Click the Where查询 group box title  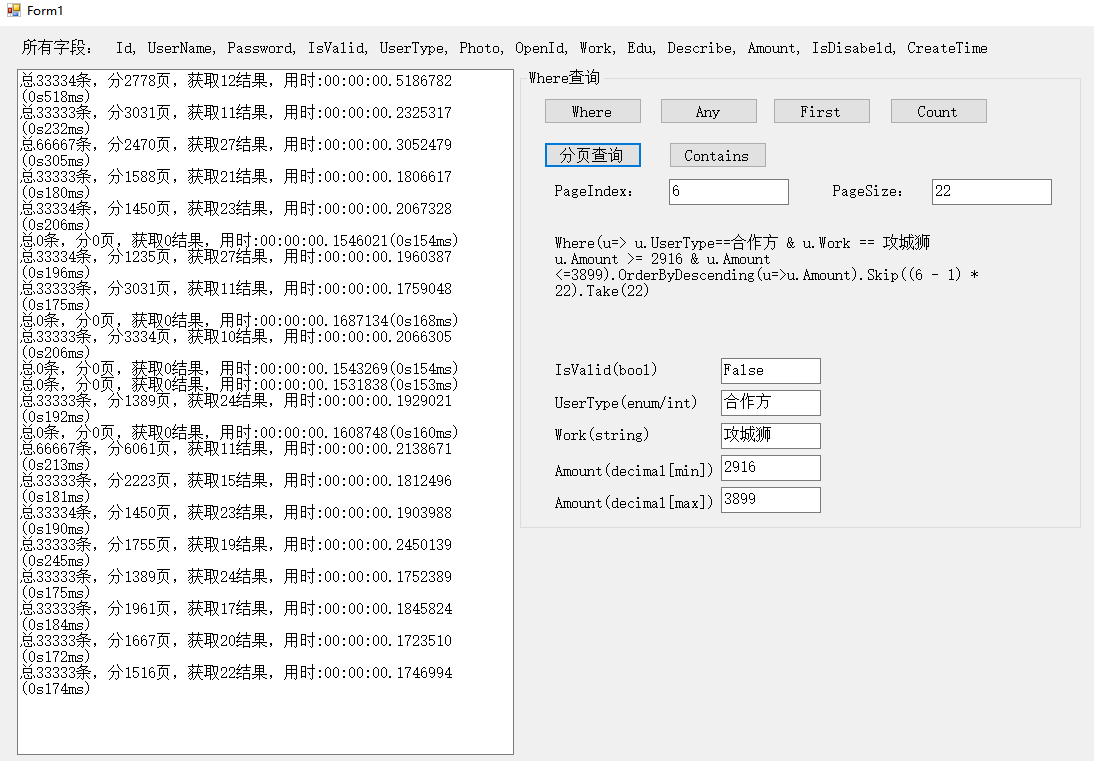click(x=564, y=78)
